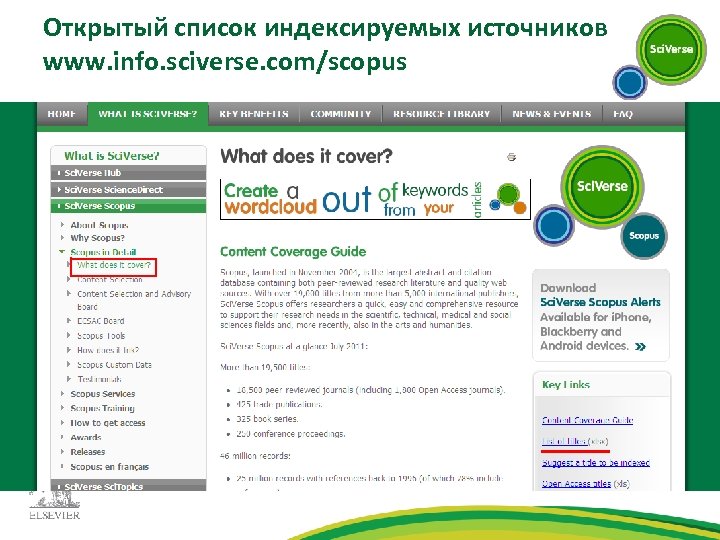Click the What does it cover? heading

306,156
